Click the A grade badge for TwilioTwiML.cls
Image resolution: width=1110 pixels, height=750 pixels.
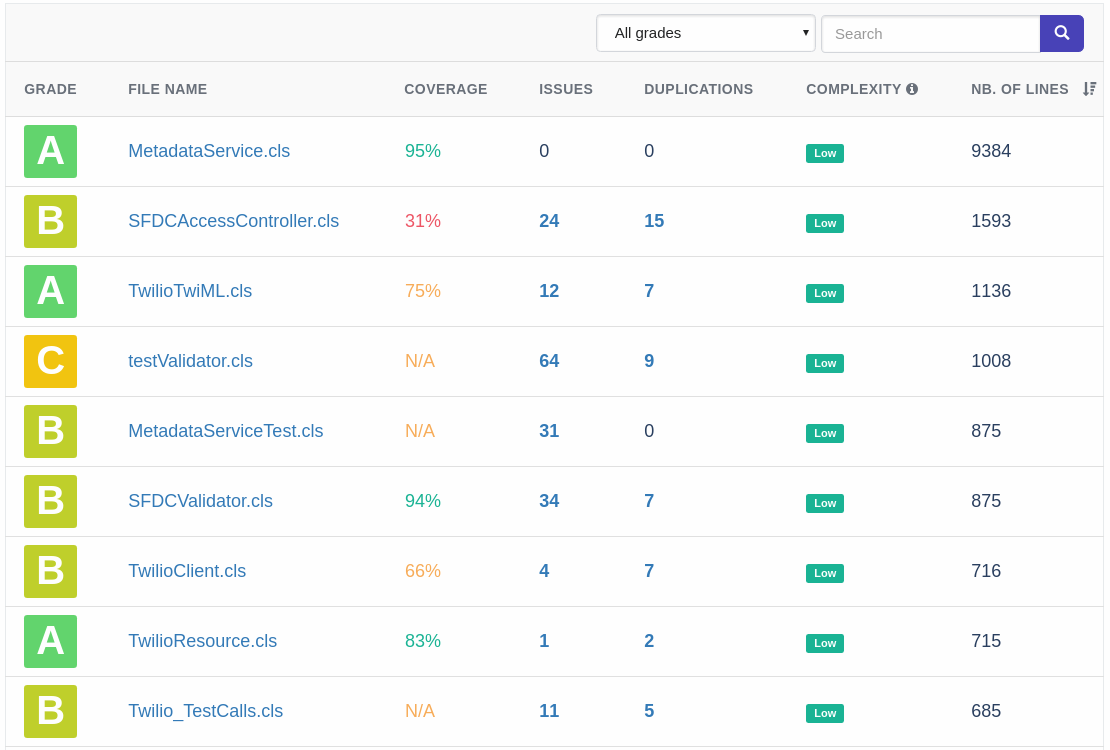[x=50, y=291]
